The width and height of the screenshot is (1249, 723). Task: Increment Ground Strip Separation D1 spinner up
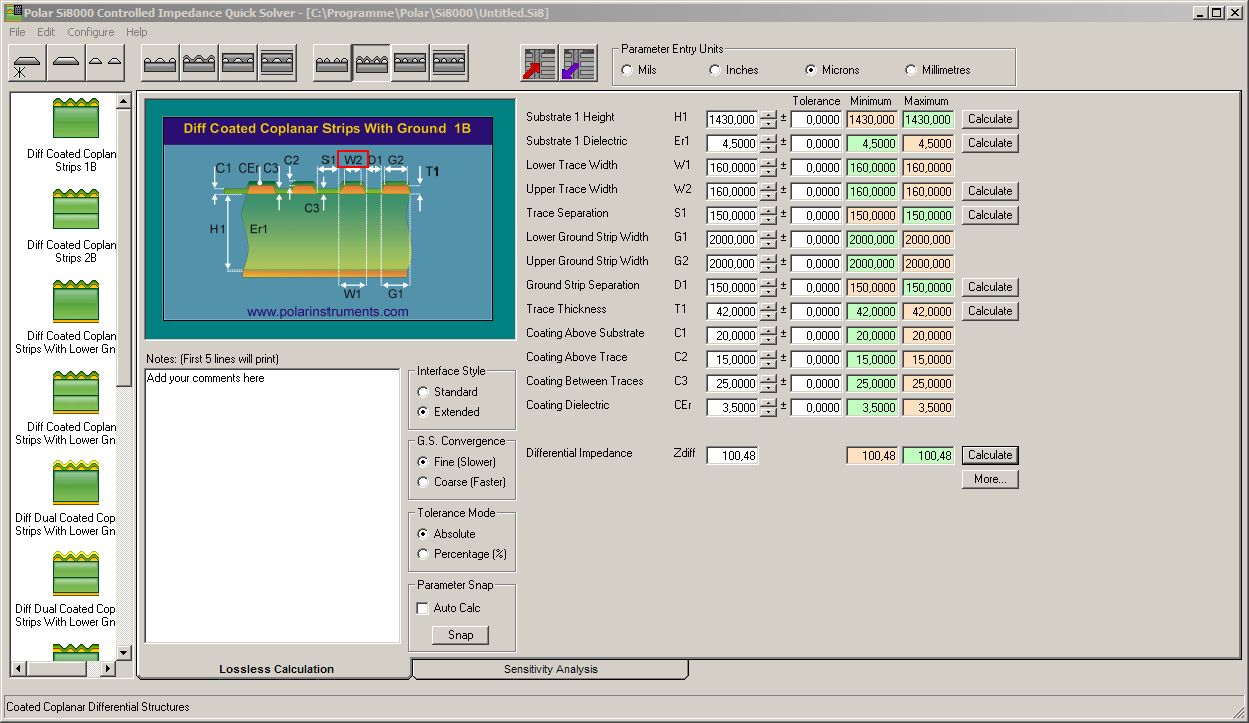tap(768, 282)
